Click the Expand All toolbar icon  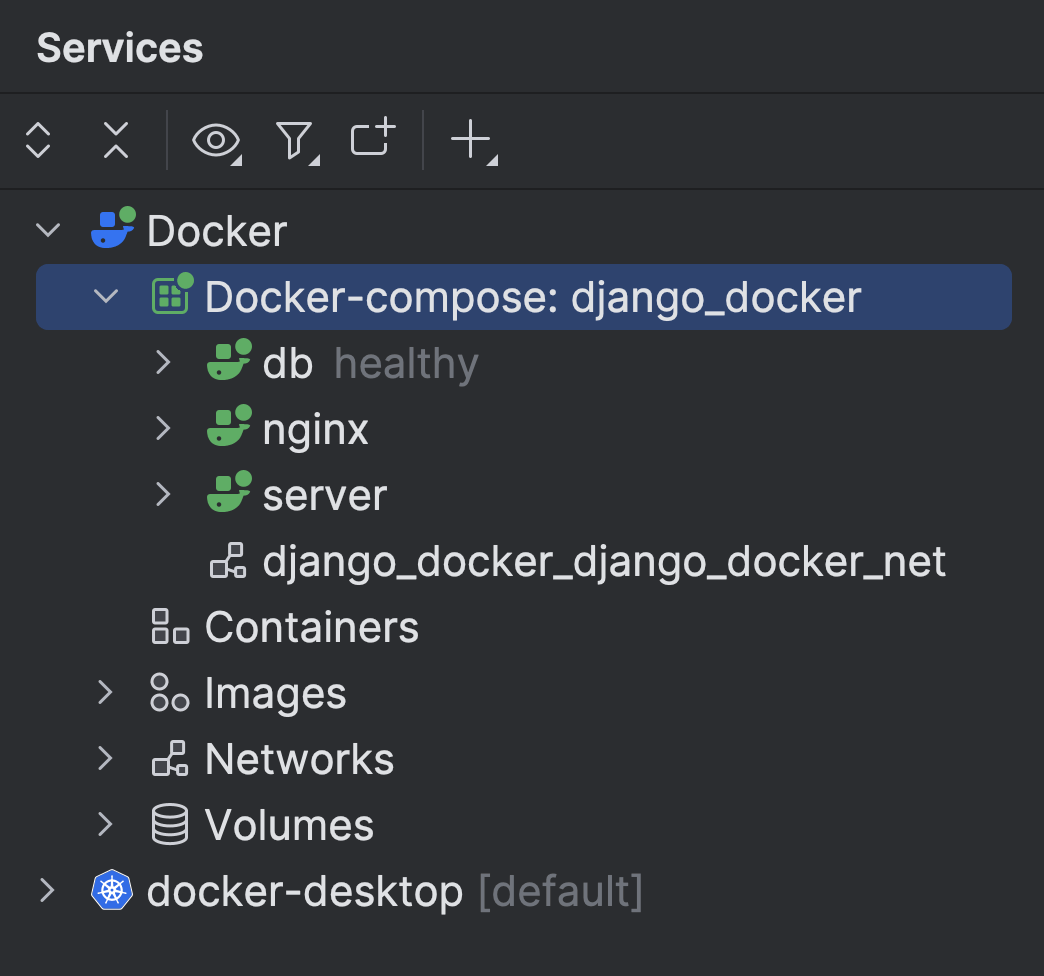[38, 140]
